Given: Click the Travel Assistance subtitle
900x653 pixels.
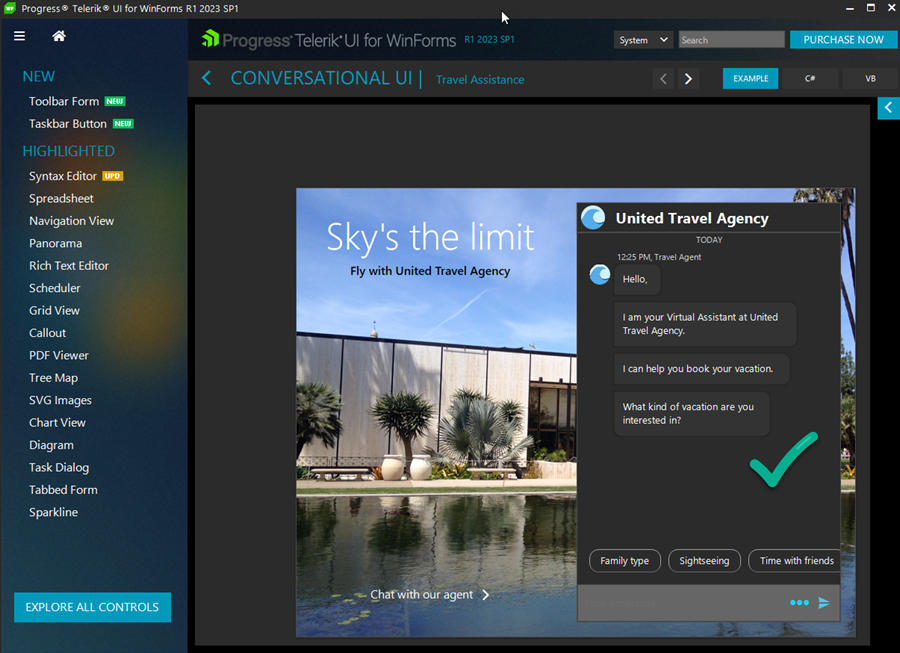Looking at the screenshot, I should coord(480,80).
